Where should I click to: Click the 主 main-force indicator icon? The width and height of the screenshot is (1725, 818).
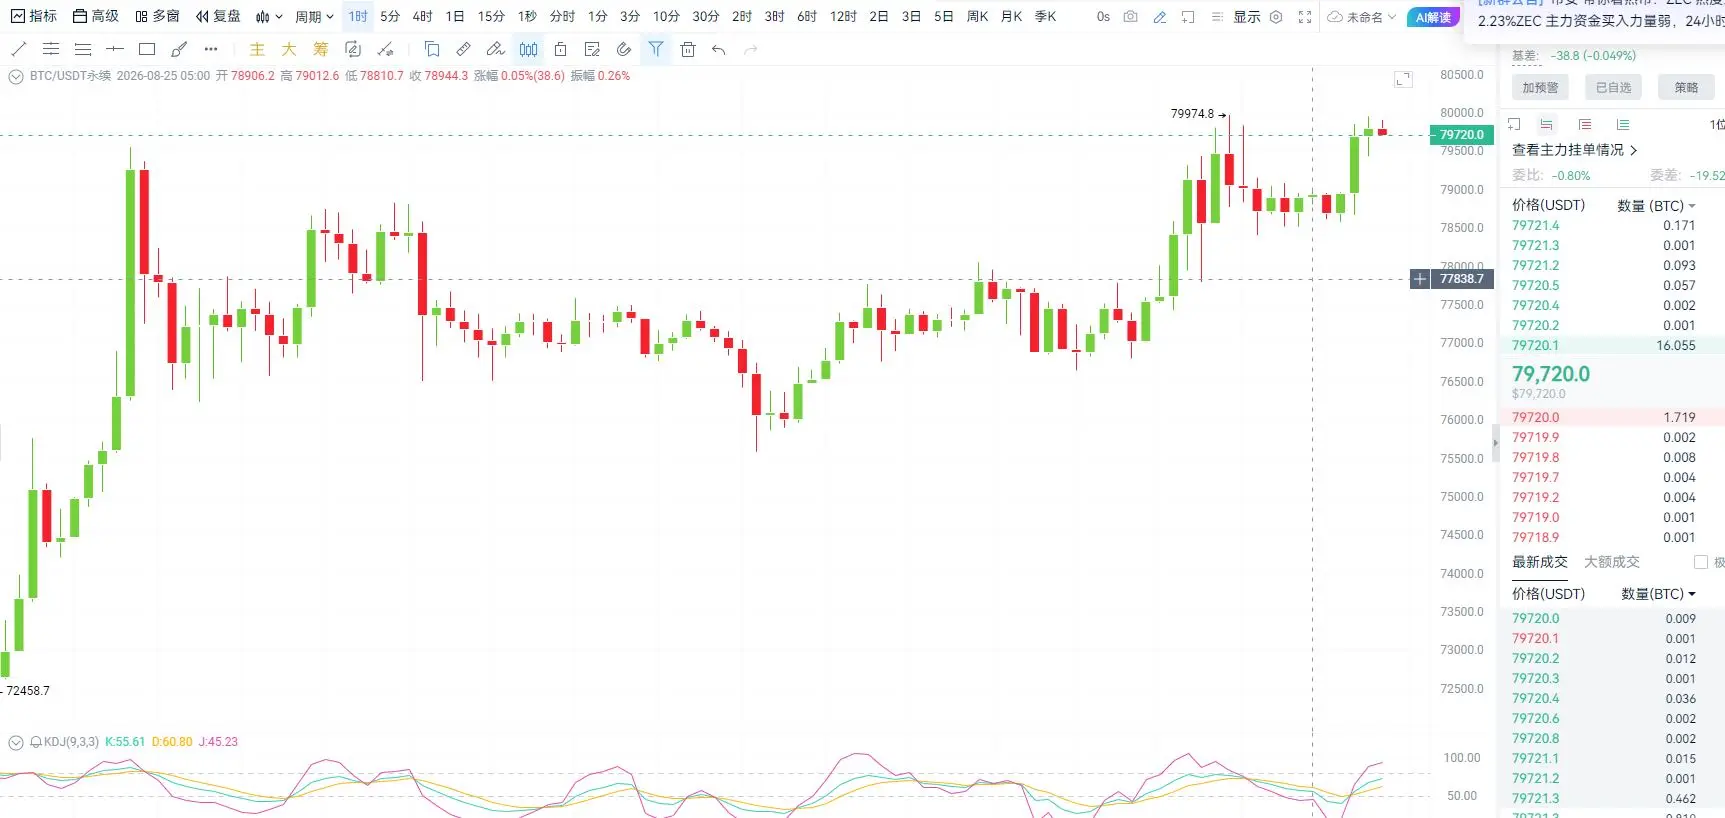(x=257, y=49)
